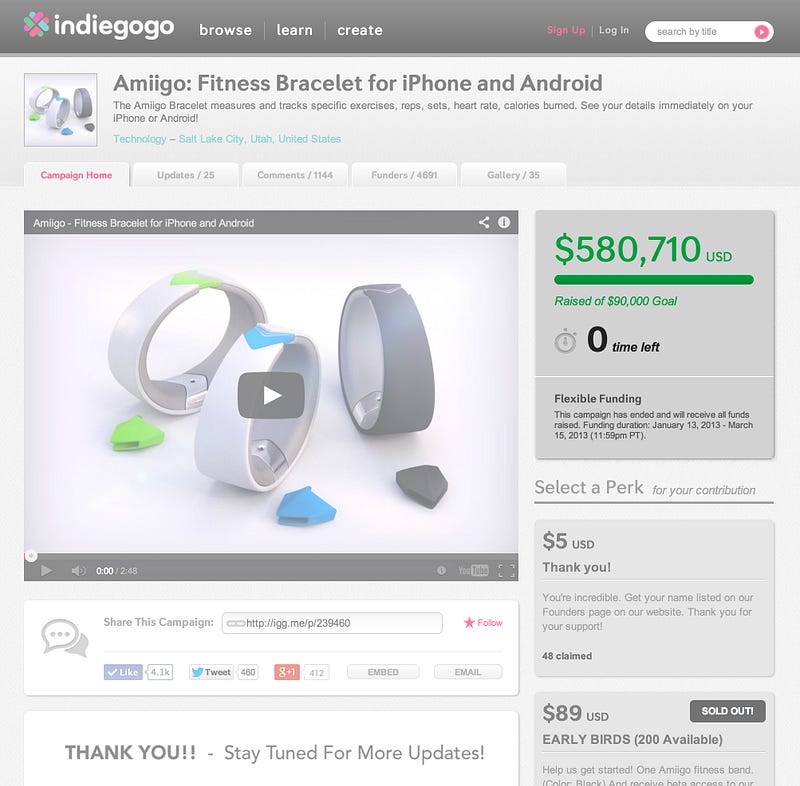Click the small play icon in video controls

(46, 570)
